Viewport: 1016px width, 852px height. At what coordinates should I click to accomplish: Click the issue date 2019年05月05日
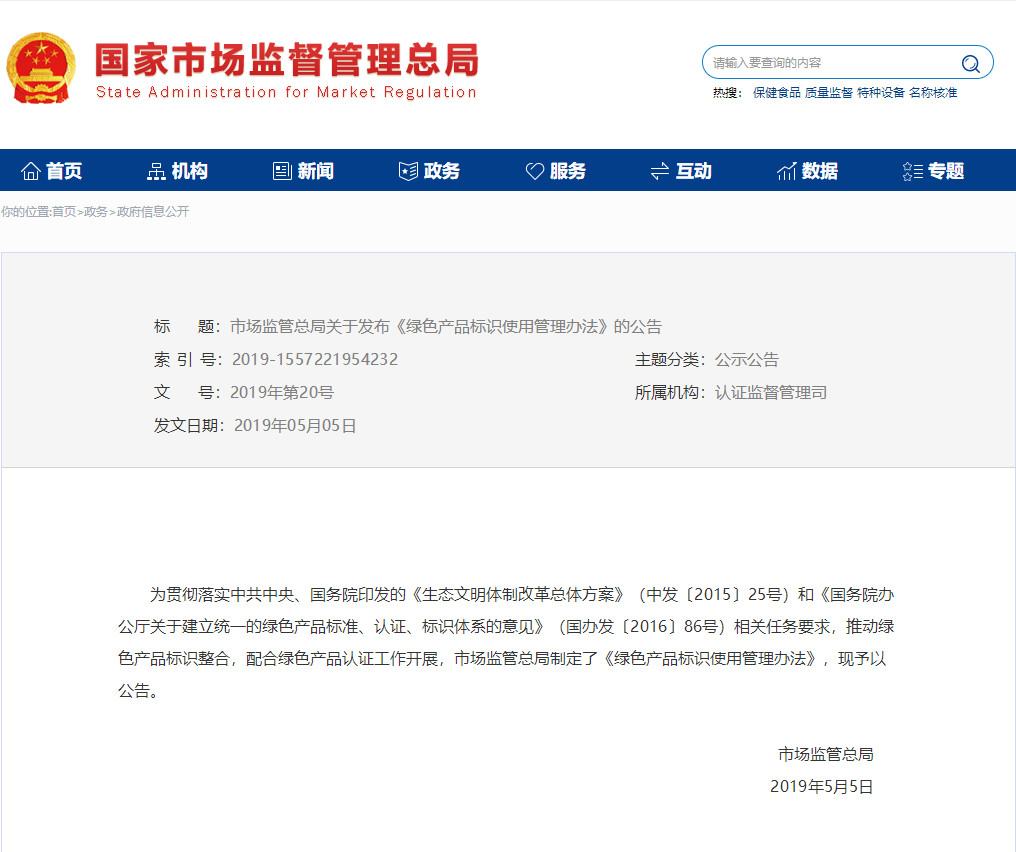click(295, 426)
